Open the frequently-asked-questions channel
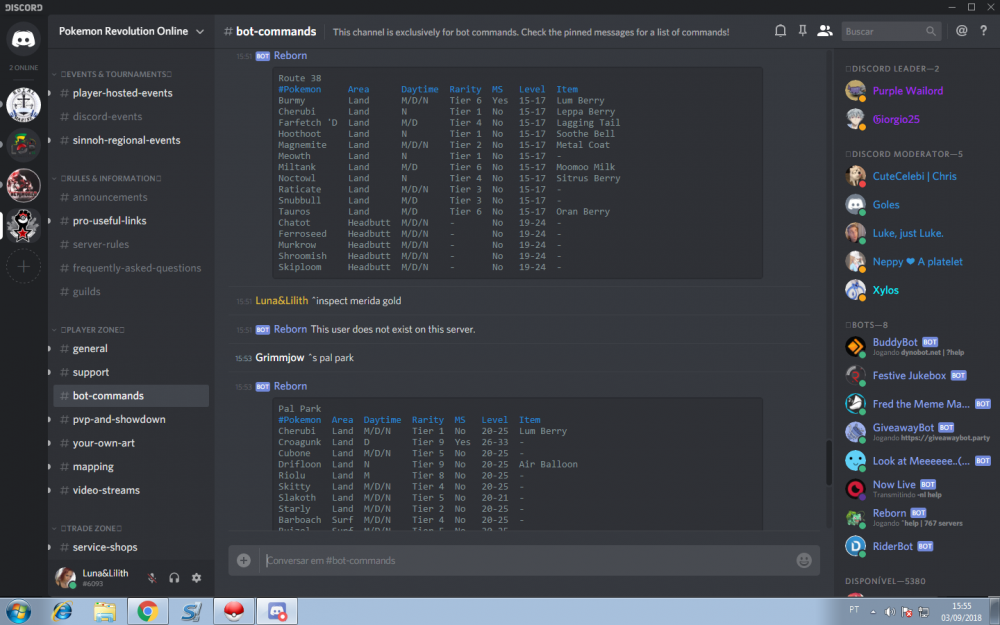Screen dimensions: 1000x625 point(131,268)
